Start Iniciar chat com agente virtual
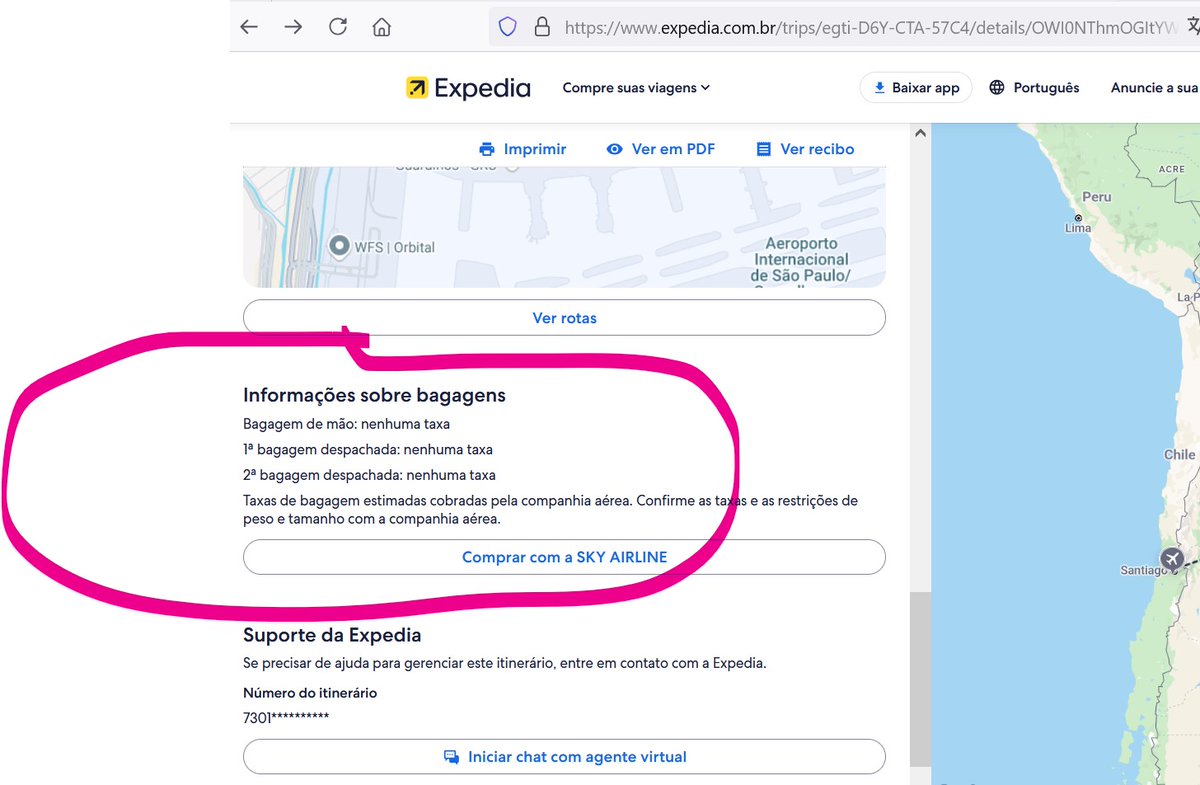 564,757
